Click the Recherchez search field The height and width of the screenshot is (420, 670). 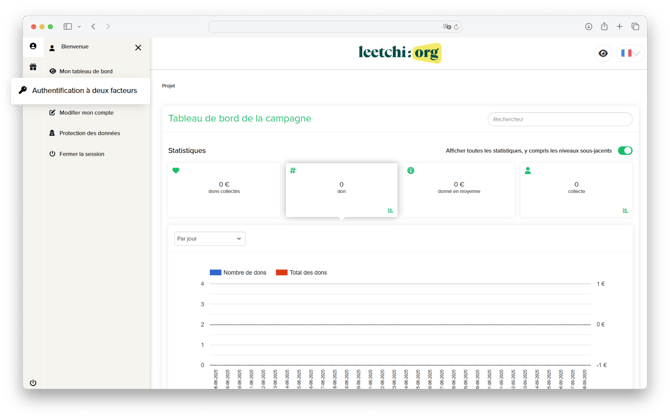coord(560,119)
